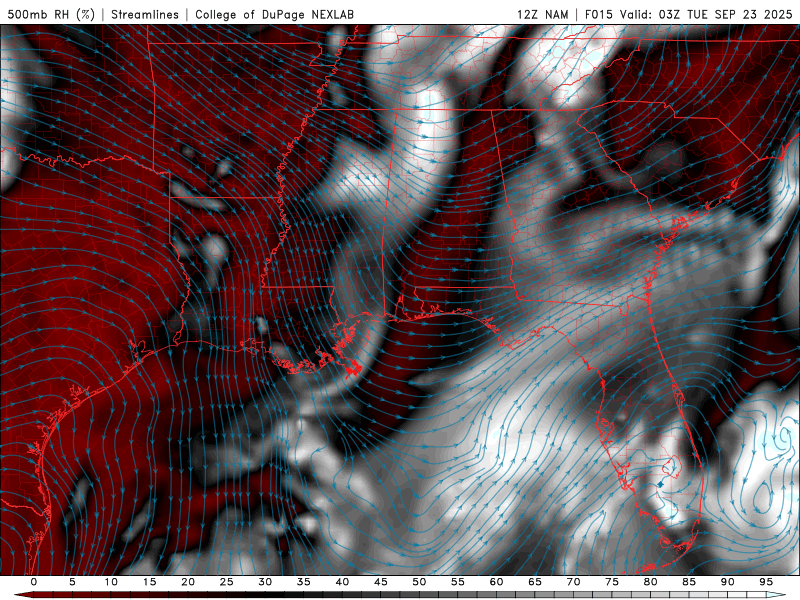Viewport: 800px width, 600px height.
Task: Click the "85" color scale label
Action: [689, 582]
